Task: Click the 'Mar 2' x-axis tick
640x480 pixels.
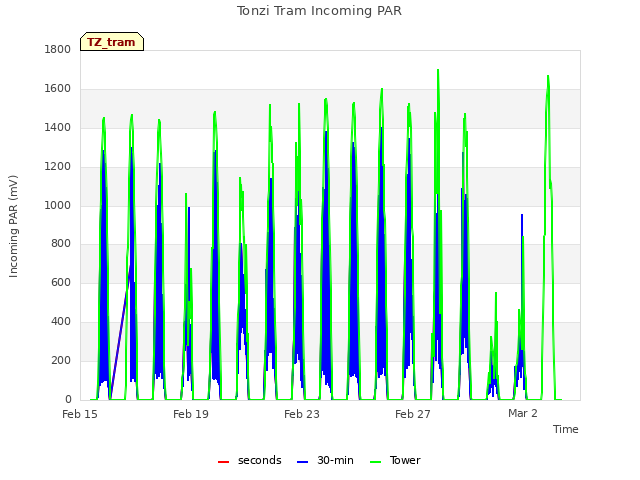Action: tap(522, 413)
